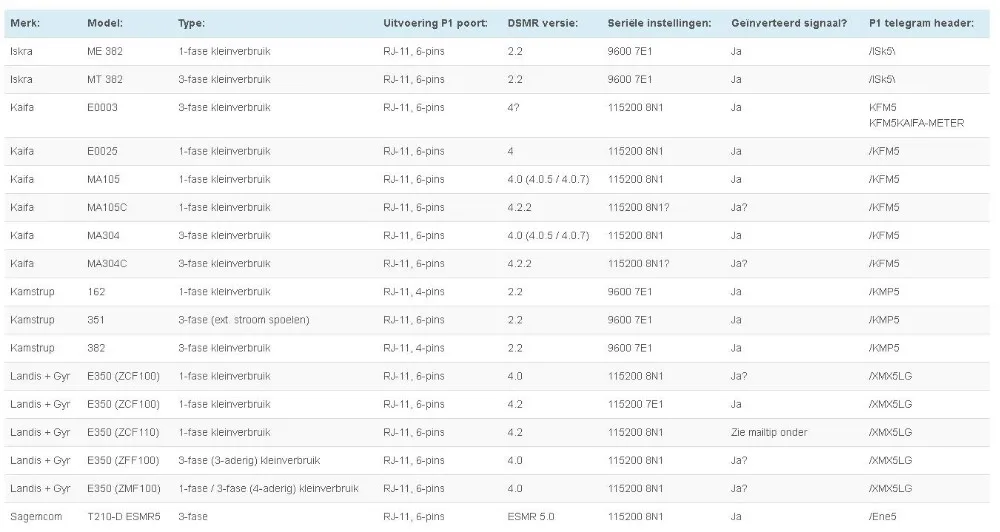Click 'Iskra' in the ME 382 row
1000x532 pixels.
tap(22, 52)
